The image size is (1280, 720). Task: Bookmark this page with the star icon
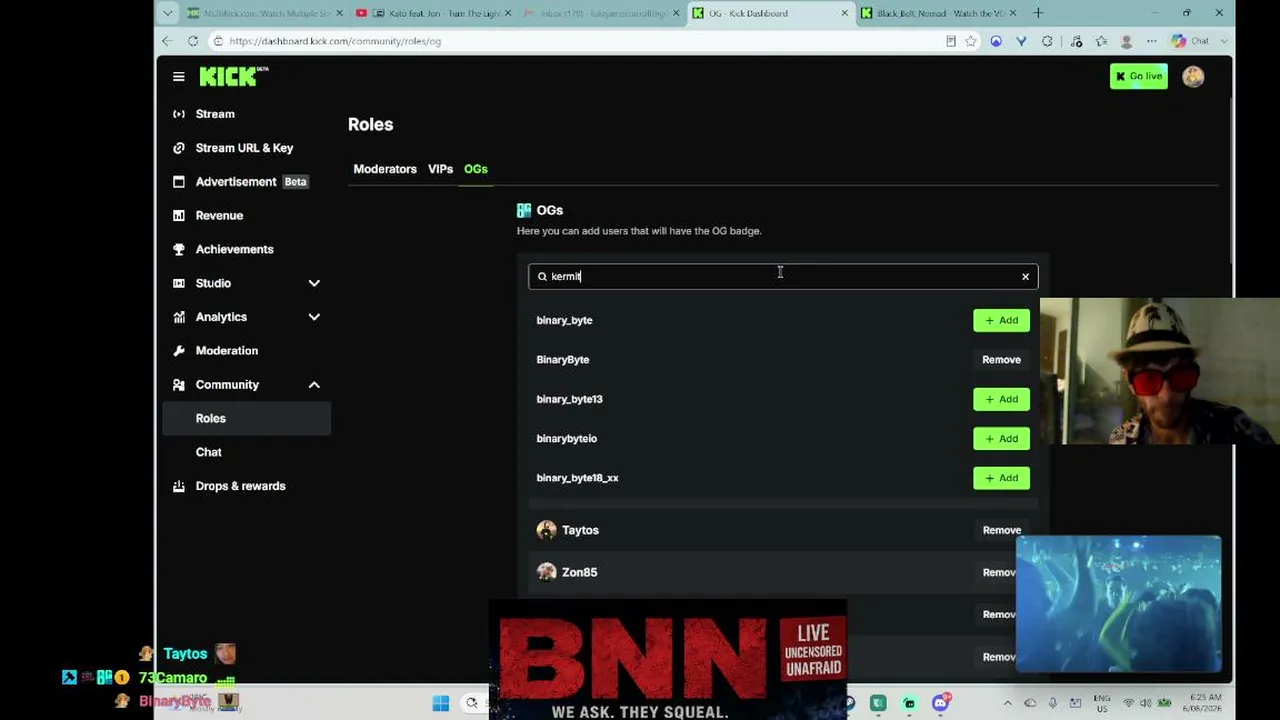(971, 41)
